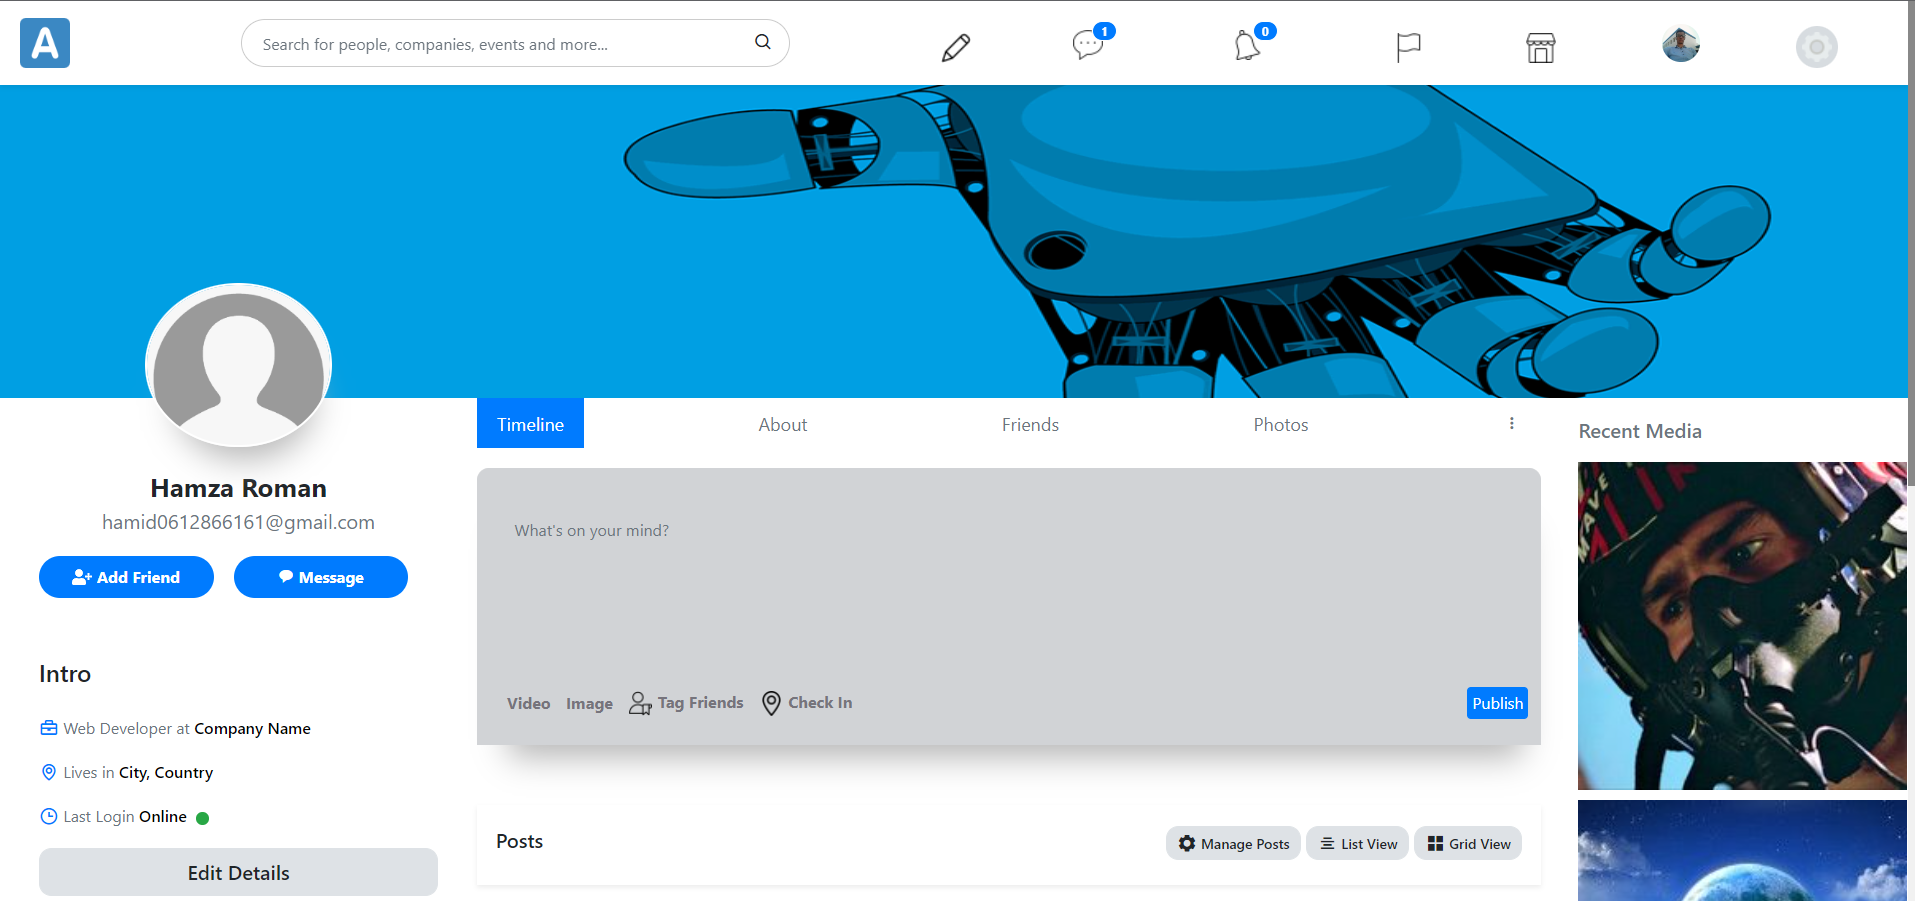Open the planet sky media thumbnail
This screenshot has width=1915, height=901.
point(1742,850)
